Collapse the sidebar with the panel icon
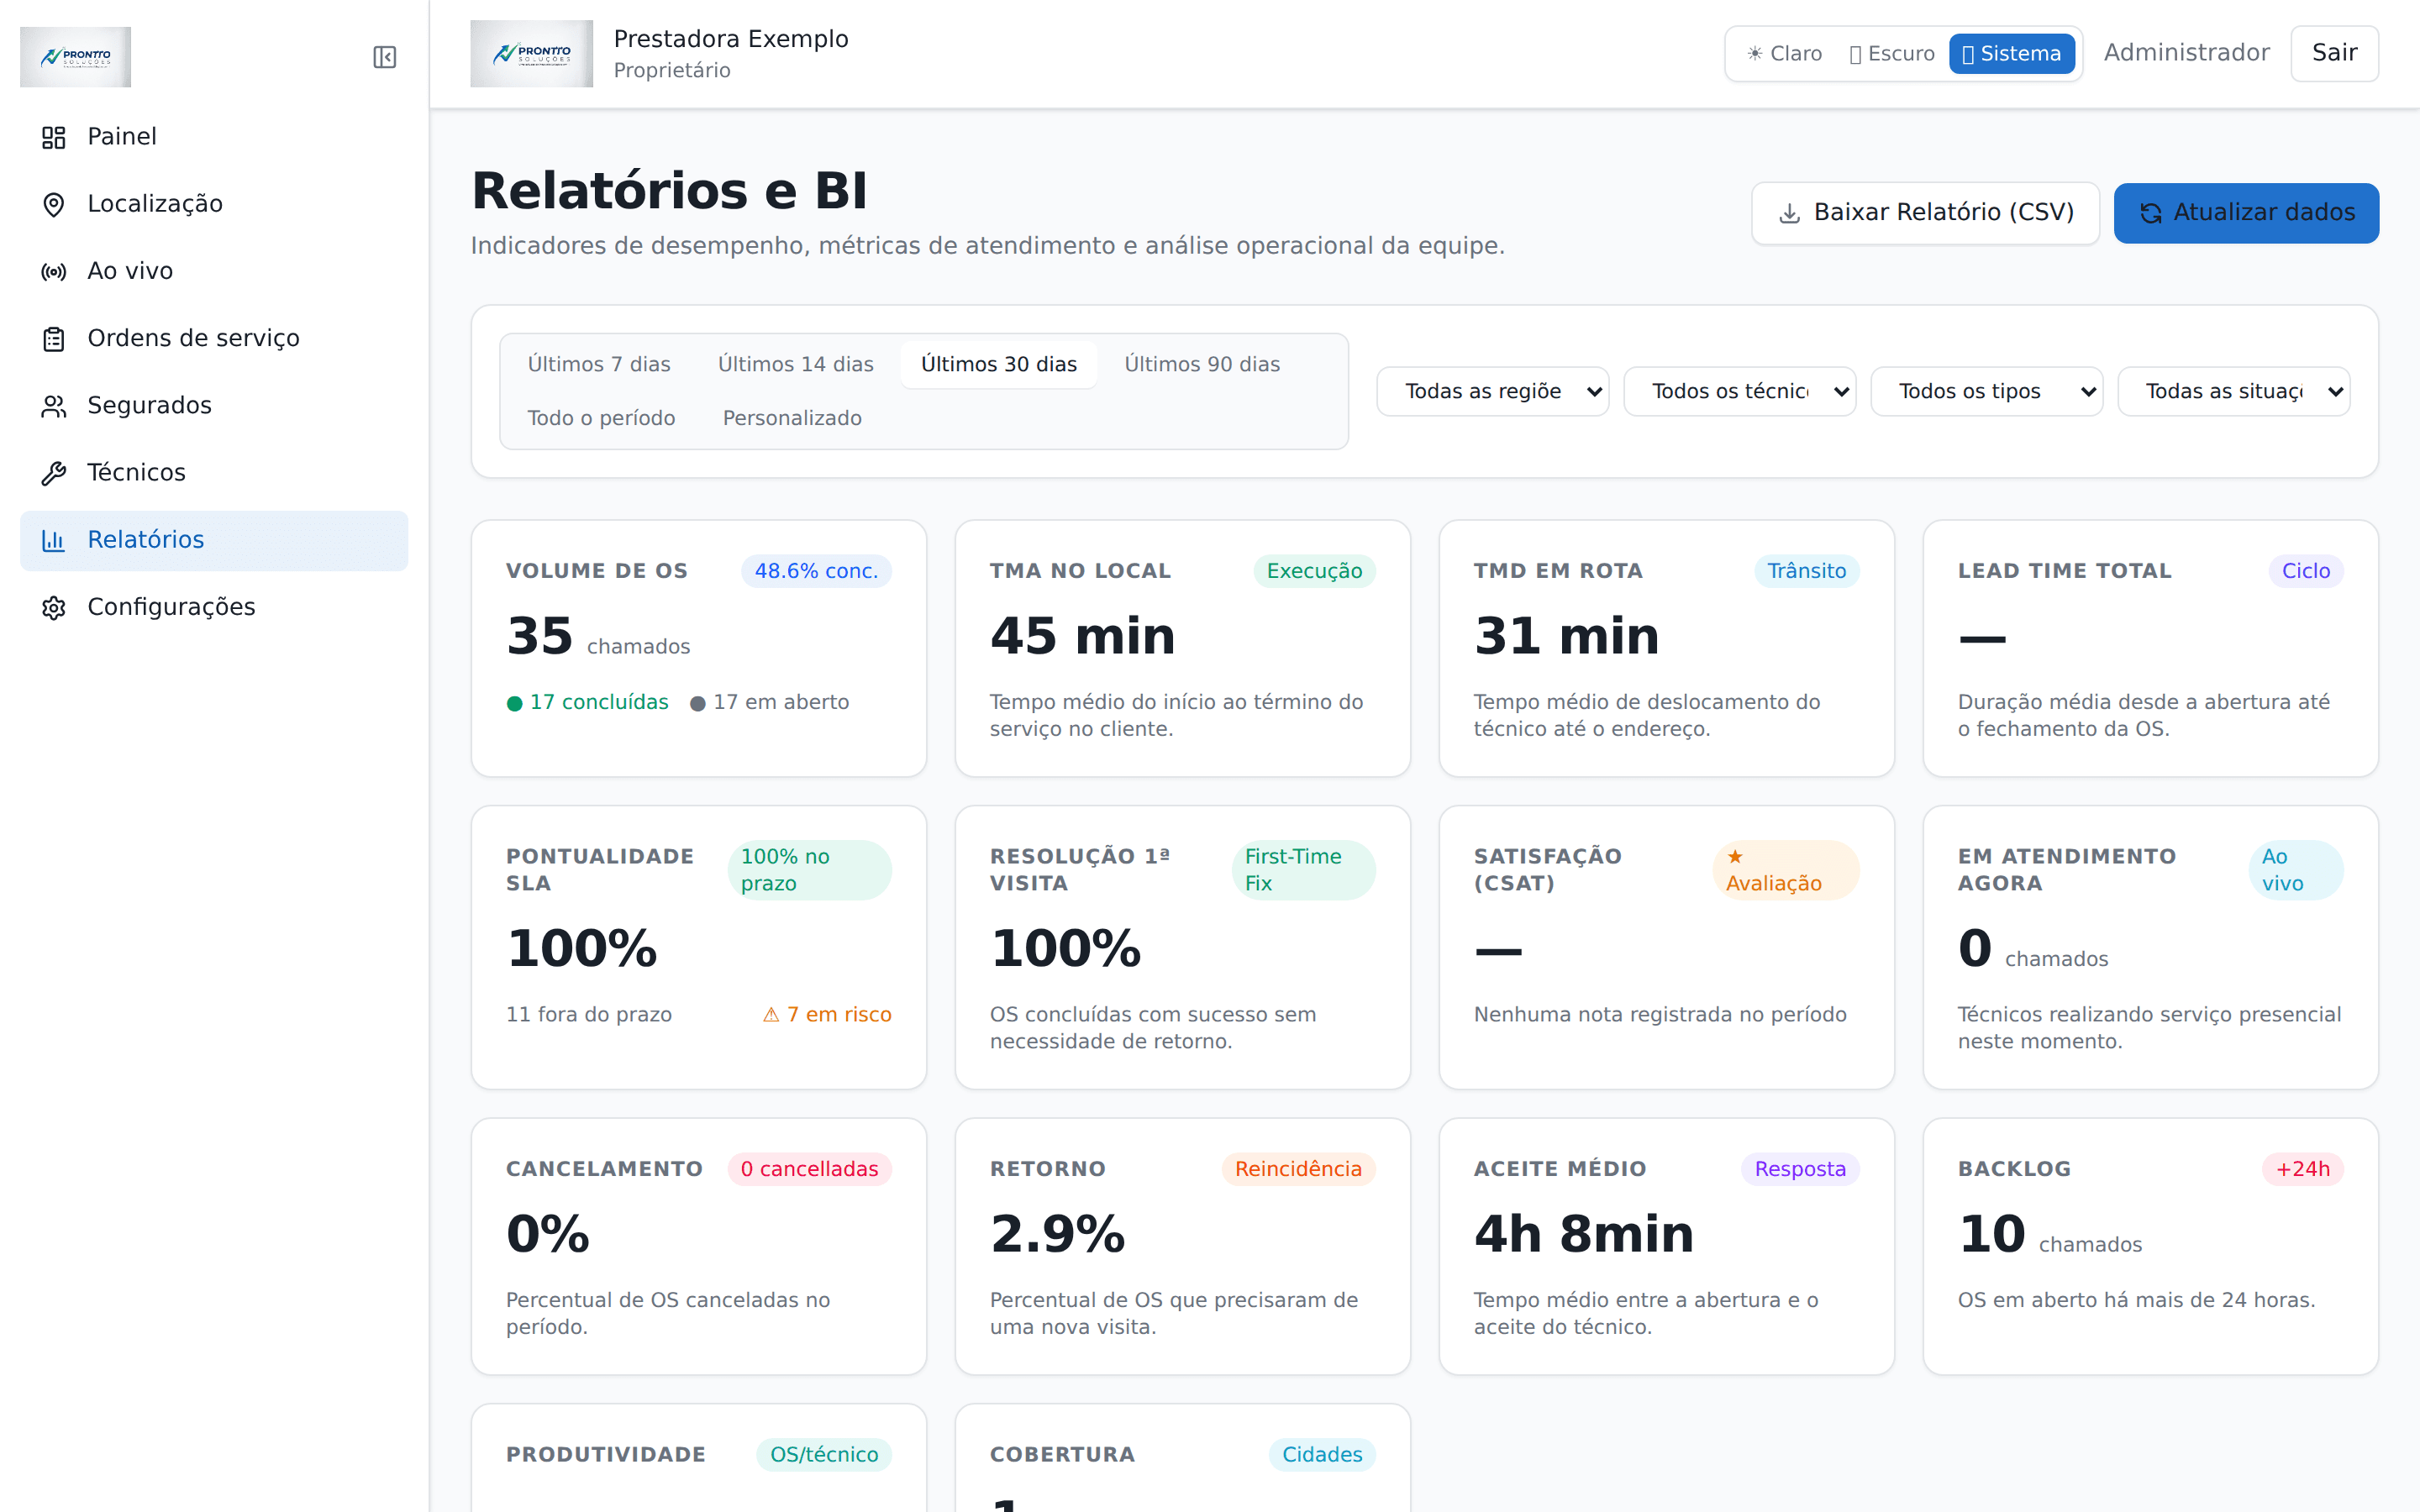Screen dimensions: 2420x1512 385,57
